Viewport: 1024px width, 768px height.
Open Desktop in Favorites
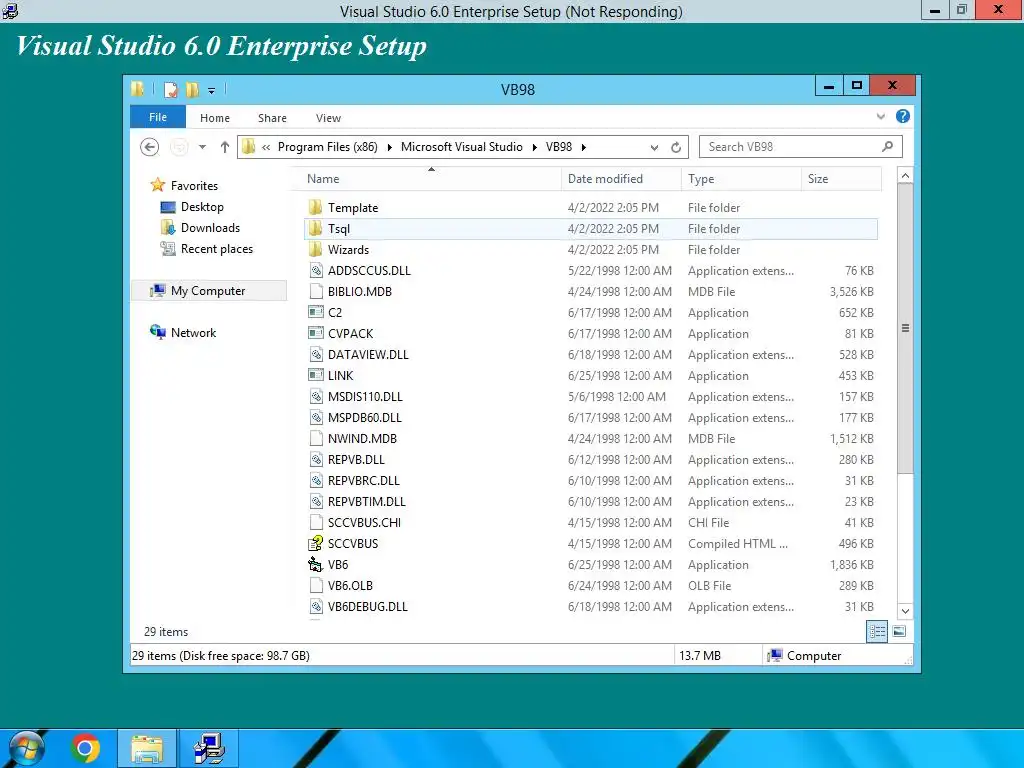pyautogui.click(x=202, y=207)
